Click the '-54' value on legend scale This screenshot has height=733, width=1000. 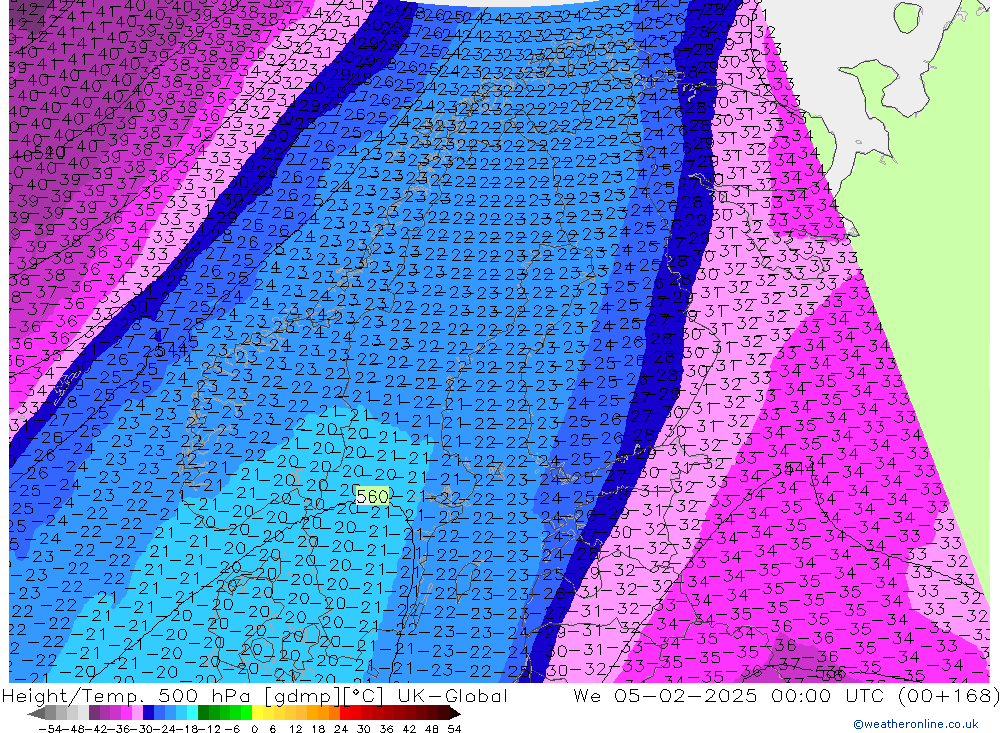(48, 728)
